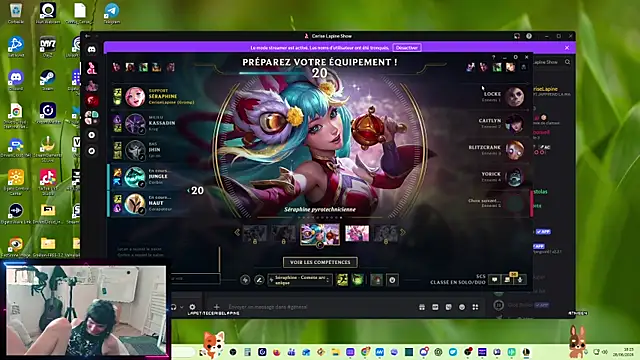Screen dimensions: 640x360
Task: Open Chrome in the taskbar
Action: (x=365, y=352)
